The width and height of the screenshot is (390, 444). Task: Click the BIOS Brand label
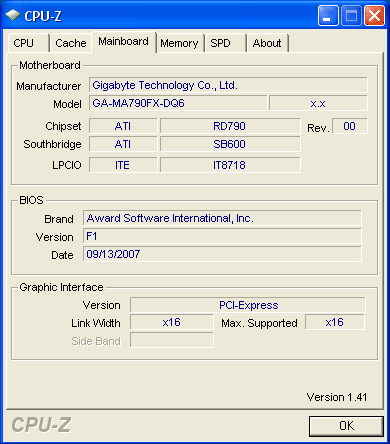point(59,219)
